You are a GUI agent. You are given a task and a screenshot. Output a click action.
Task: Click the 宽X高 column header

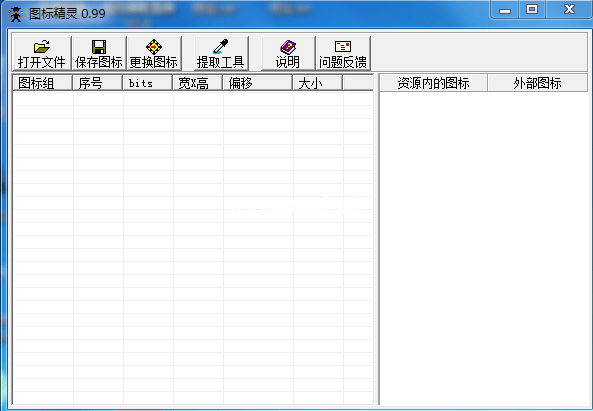coord(198,83)
